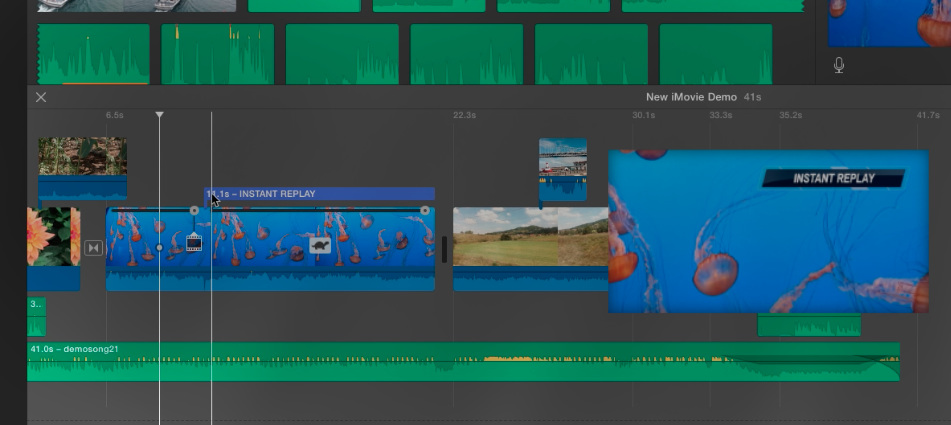The height and width of the screenshot is (425, 951).
Task: Click the audio keyframe dot on jellyfish clip
Action: tap(159, 247)
